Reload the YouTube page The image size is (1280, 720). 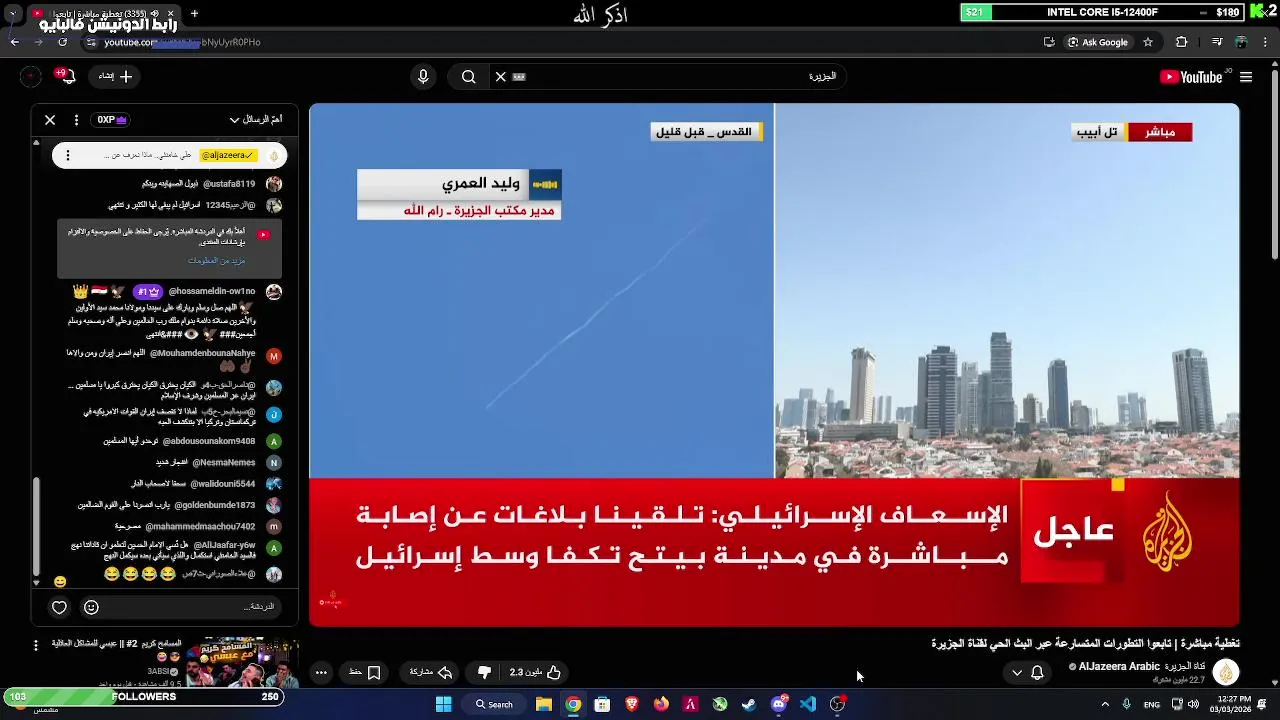point(62,42)
